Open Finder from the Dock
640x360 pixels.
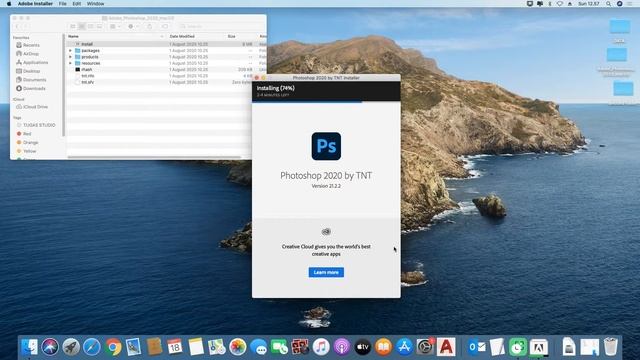(x=29, y=347)
